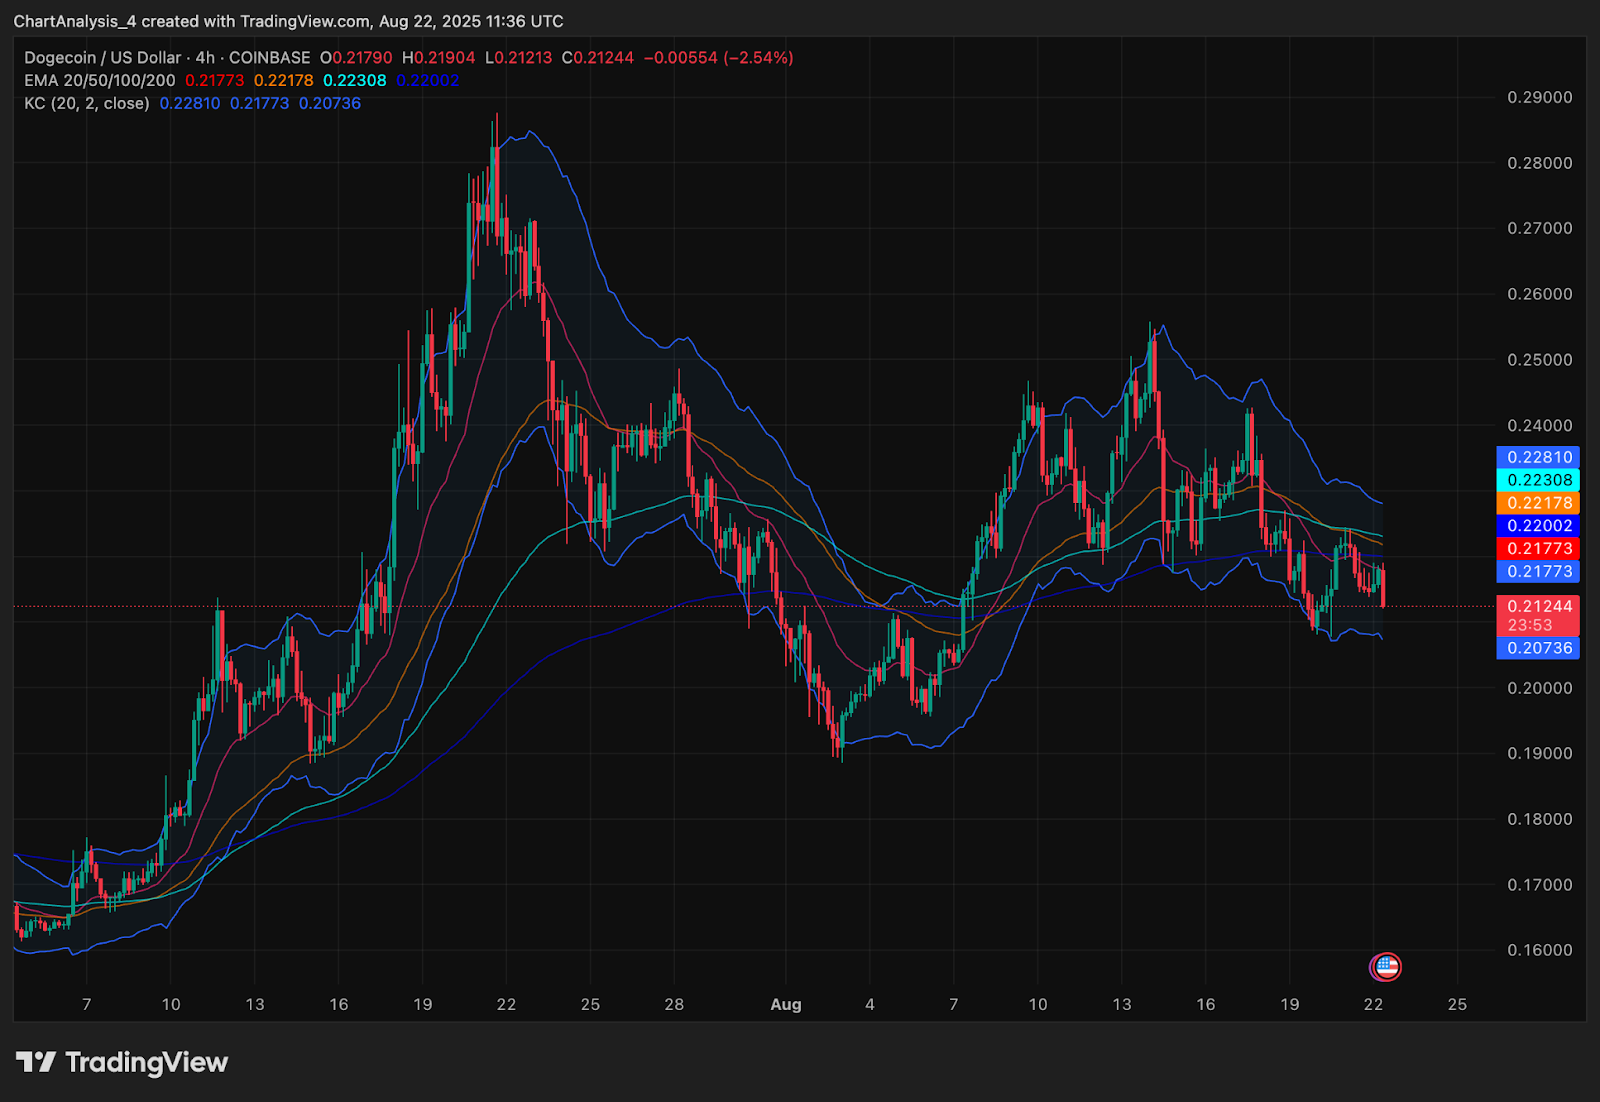Click the Aug label on the time axis
1600x1102 pixels.
coord(786,1004)
